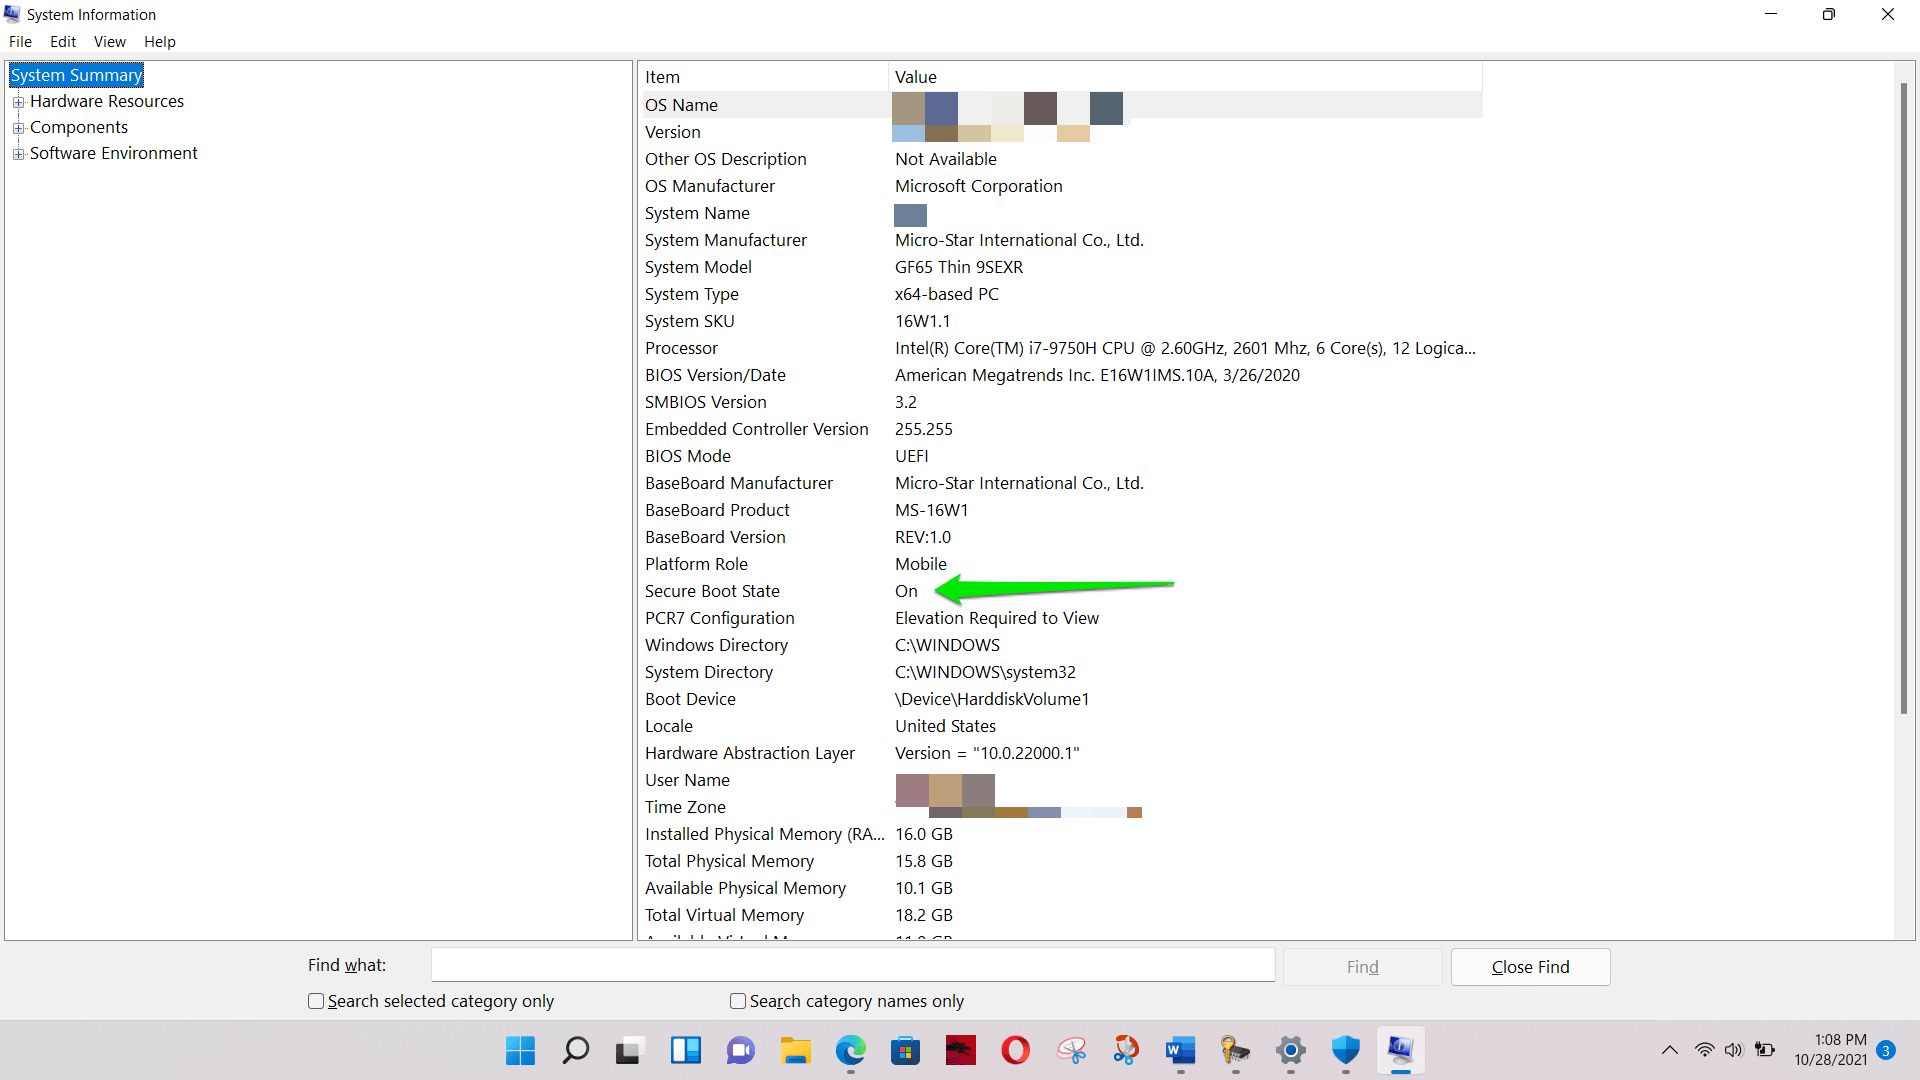Enable Search selected category only checkbox
This screenshot has height=1080, width=1920.
click(x=314, y=1001)
